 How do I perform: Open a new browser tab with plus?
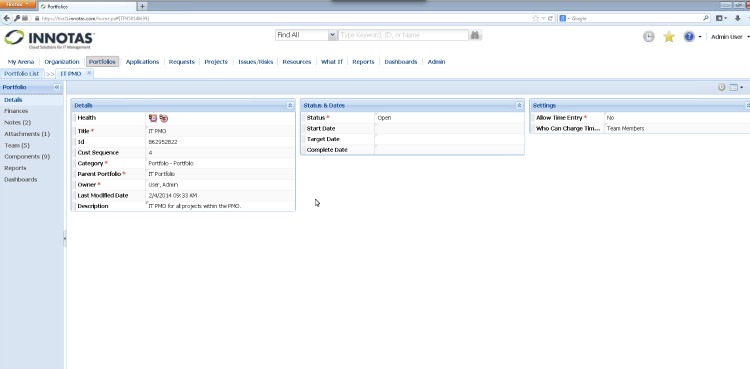coord(142,6)
